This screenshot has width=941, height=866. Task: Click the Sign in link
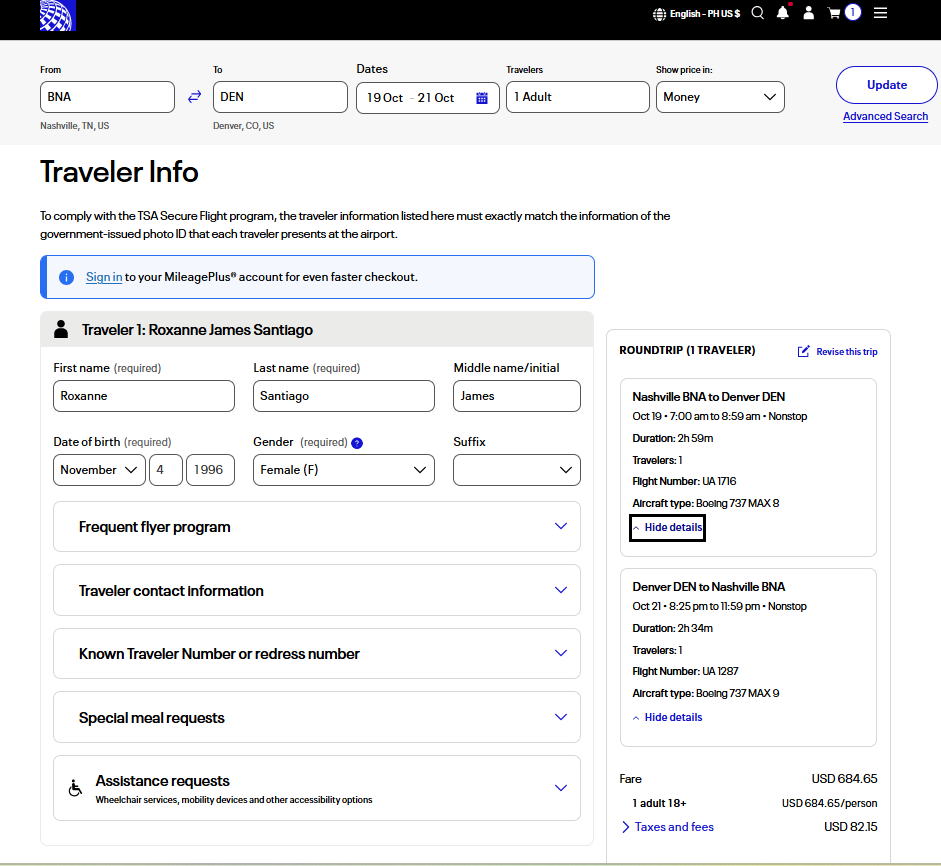click(104, 277)
